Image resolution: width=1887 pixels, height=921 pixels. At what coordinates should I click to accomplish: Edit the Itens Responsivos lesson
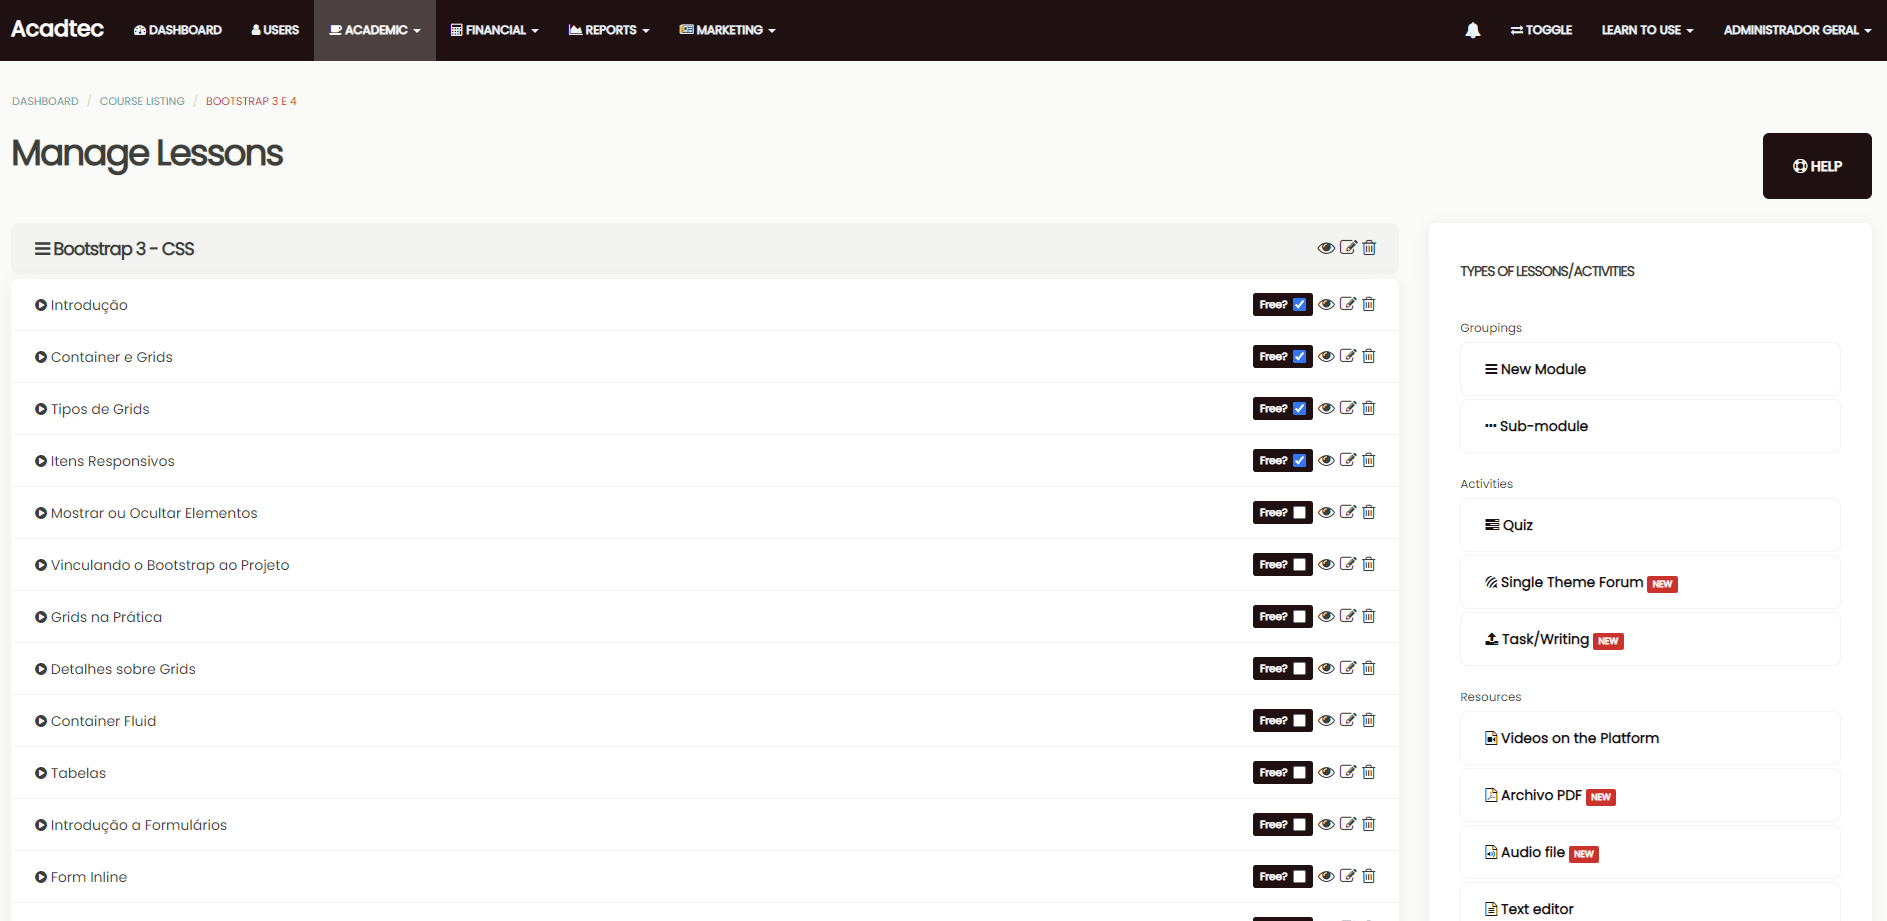(x=1348, y=460)
